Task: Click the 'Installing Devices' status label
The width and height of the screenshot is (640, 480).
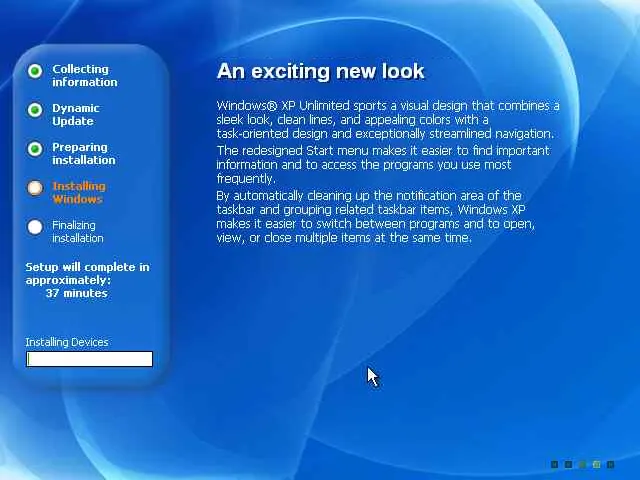Action: coord(67,342)
